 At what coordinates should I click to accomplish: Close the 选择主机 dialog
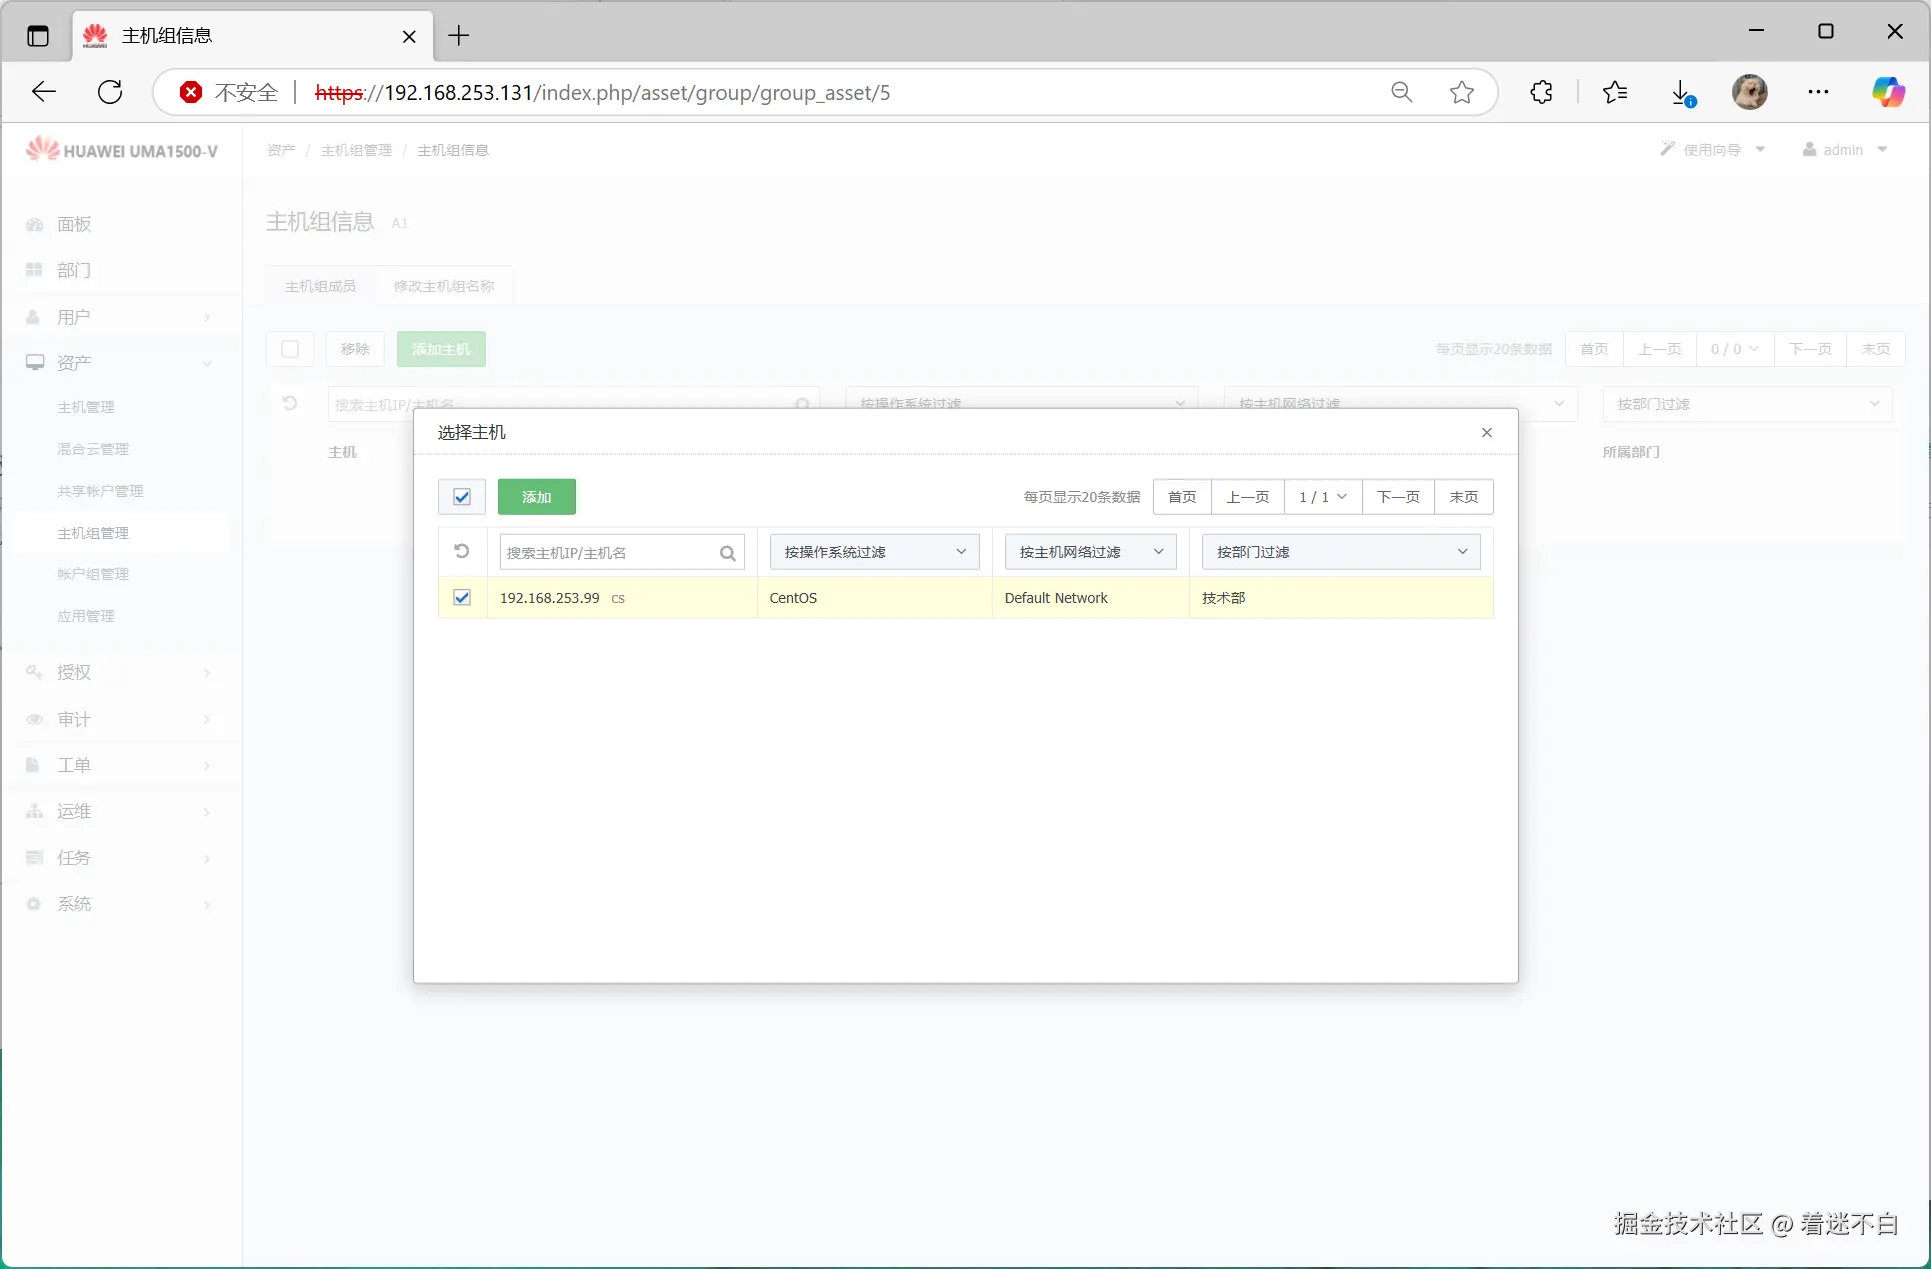click(x=1486, y=432)
